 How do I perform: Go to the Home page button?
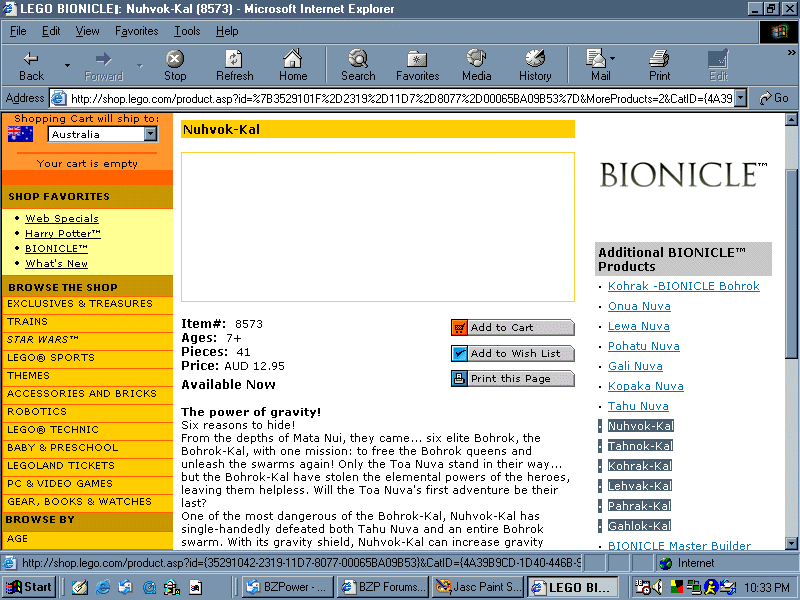(x=293, y=66)
